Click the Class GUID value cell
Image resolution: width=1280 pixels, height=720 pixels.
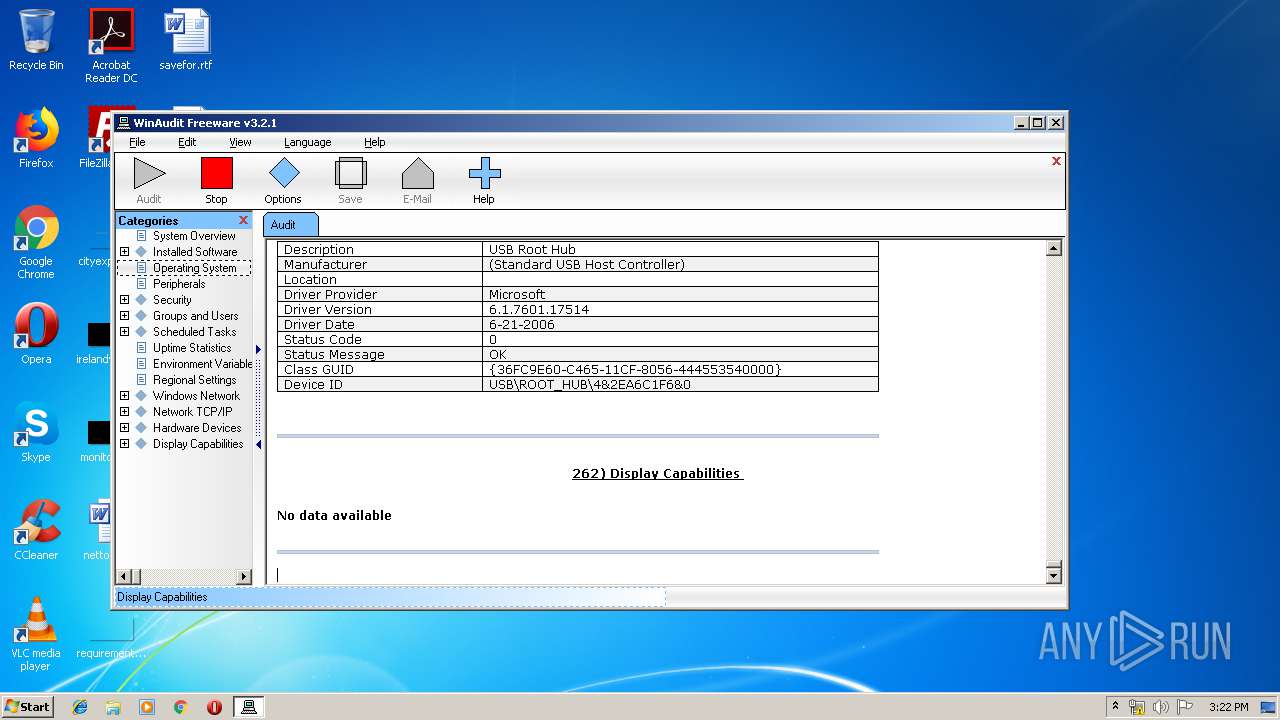point(680,369)
